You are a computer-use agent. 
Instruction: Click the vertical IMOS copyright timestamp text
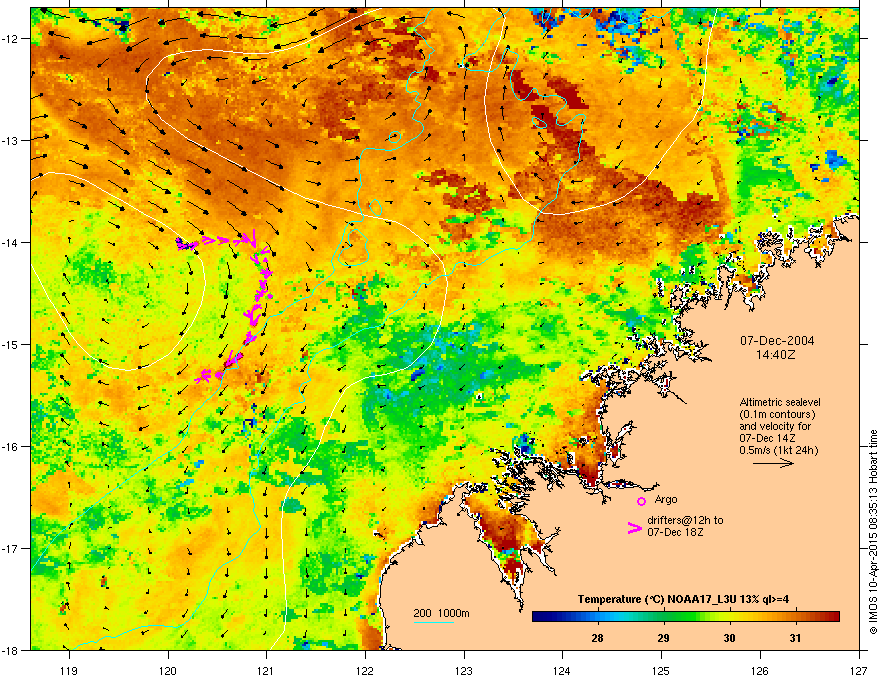873,532
